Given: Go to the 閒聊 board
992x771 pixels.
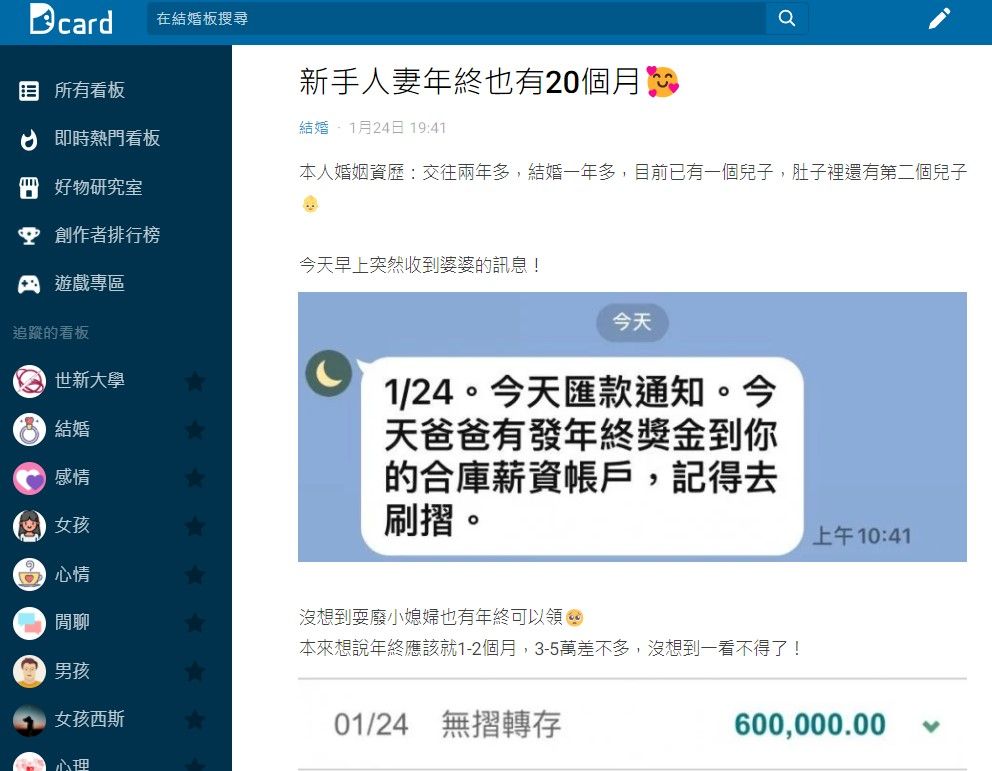Looking at the screenshot, I should click(71, 622).
